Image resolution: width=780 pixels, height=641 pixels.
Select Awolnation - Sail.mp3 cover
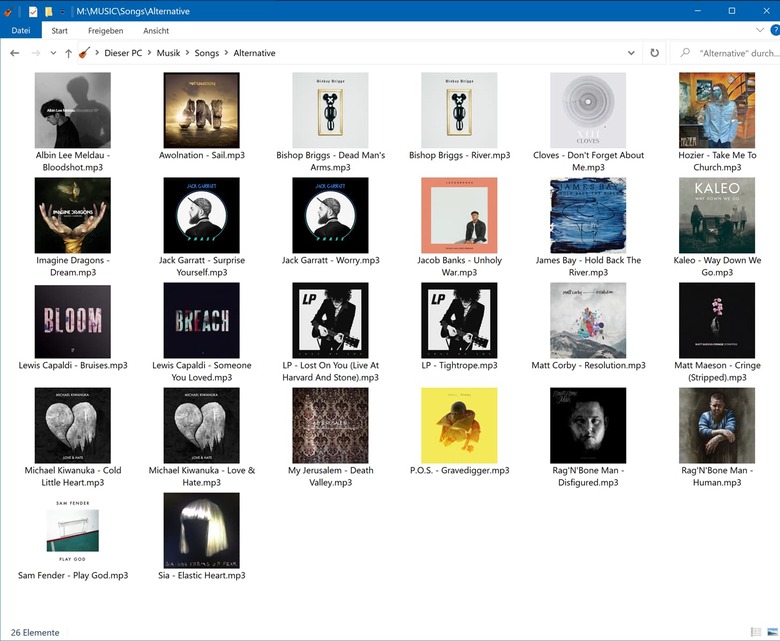coord(201,110)
